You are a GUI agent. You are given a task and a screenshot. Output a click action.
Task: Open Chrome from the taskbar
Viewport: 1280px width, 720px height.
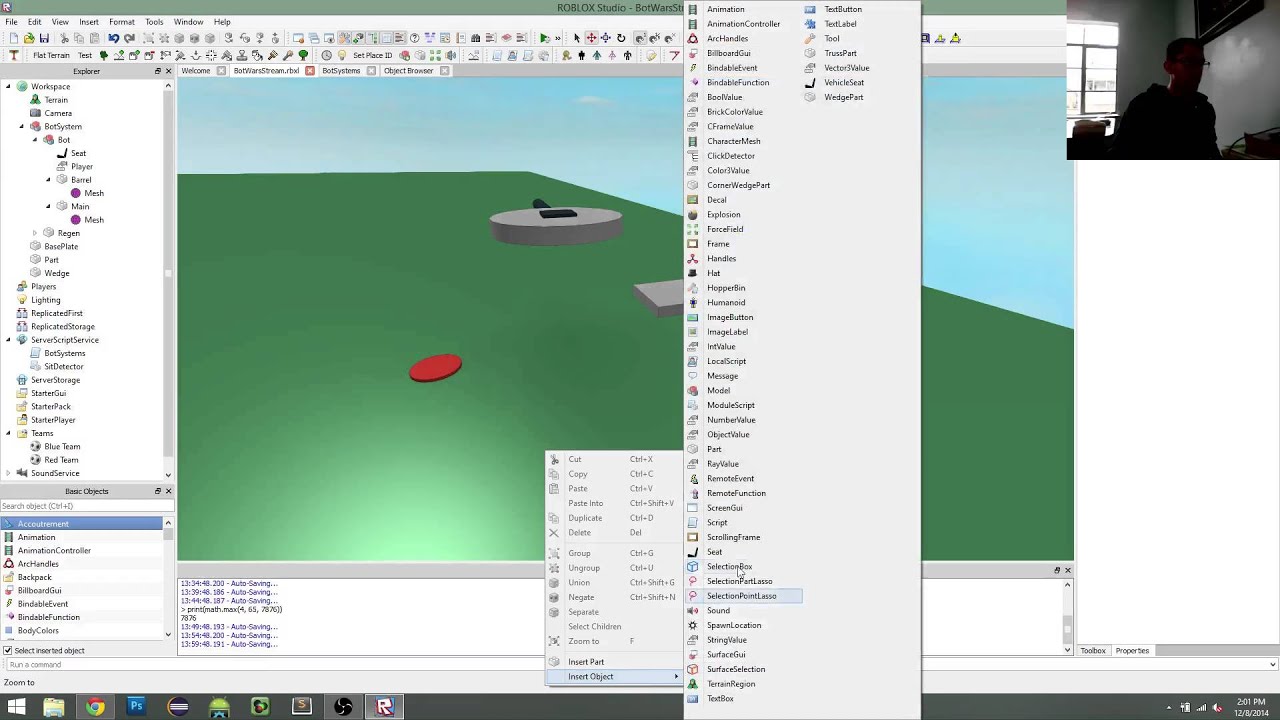(x=95, y=707)
